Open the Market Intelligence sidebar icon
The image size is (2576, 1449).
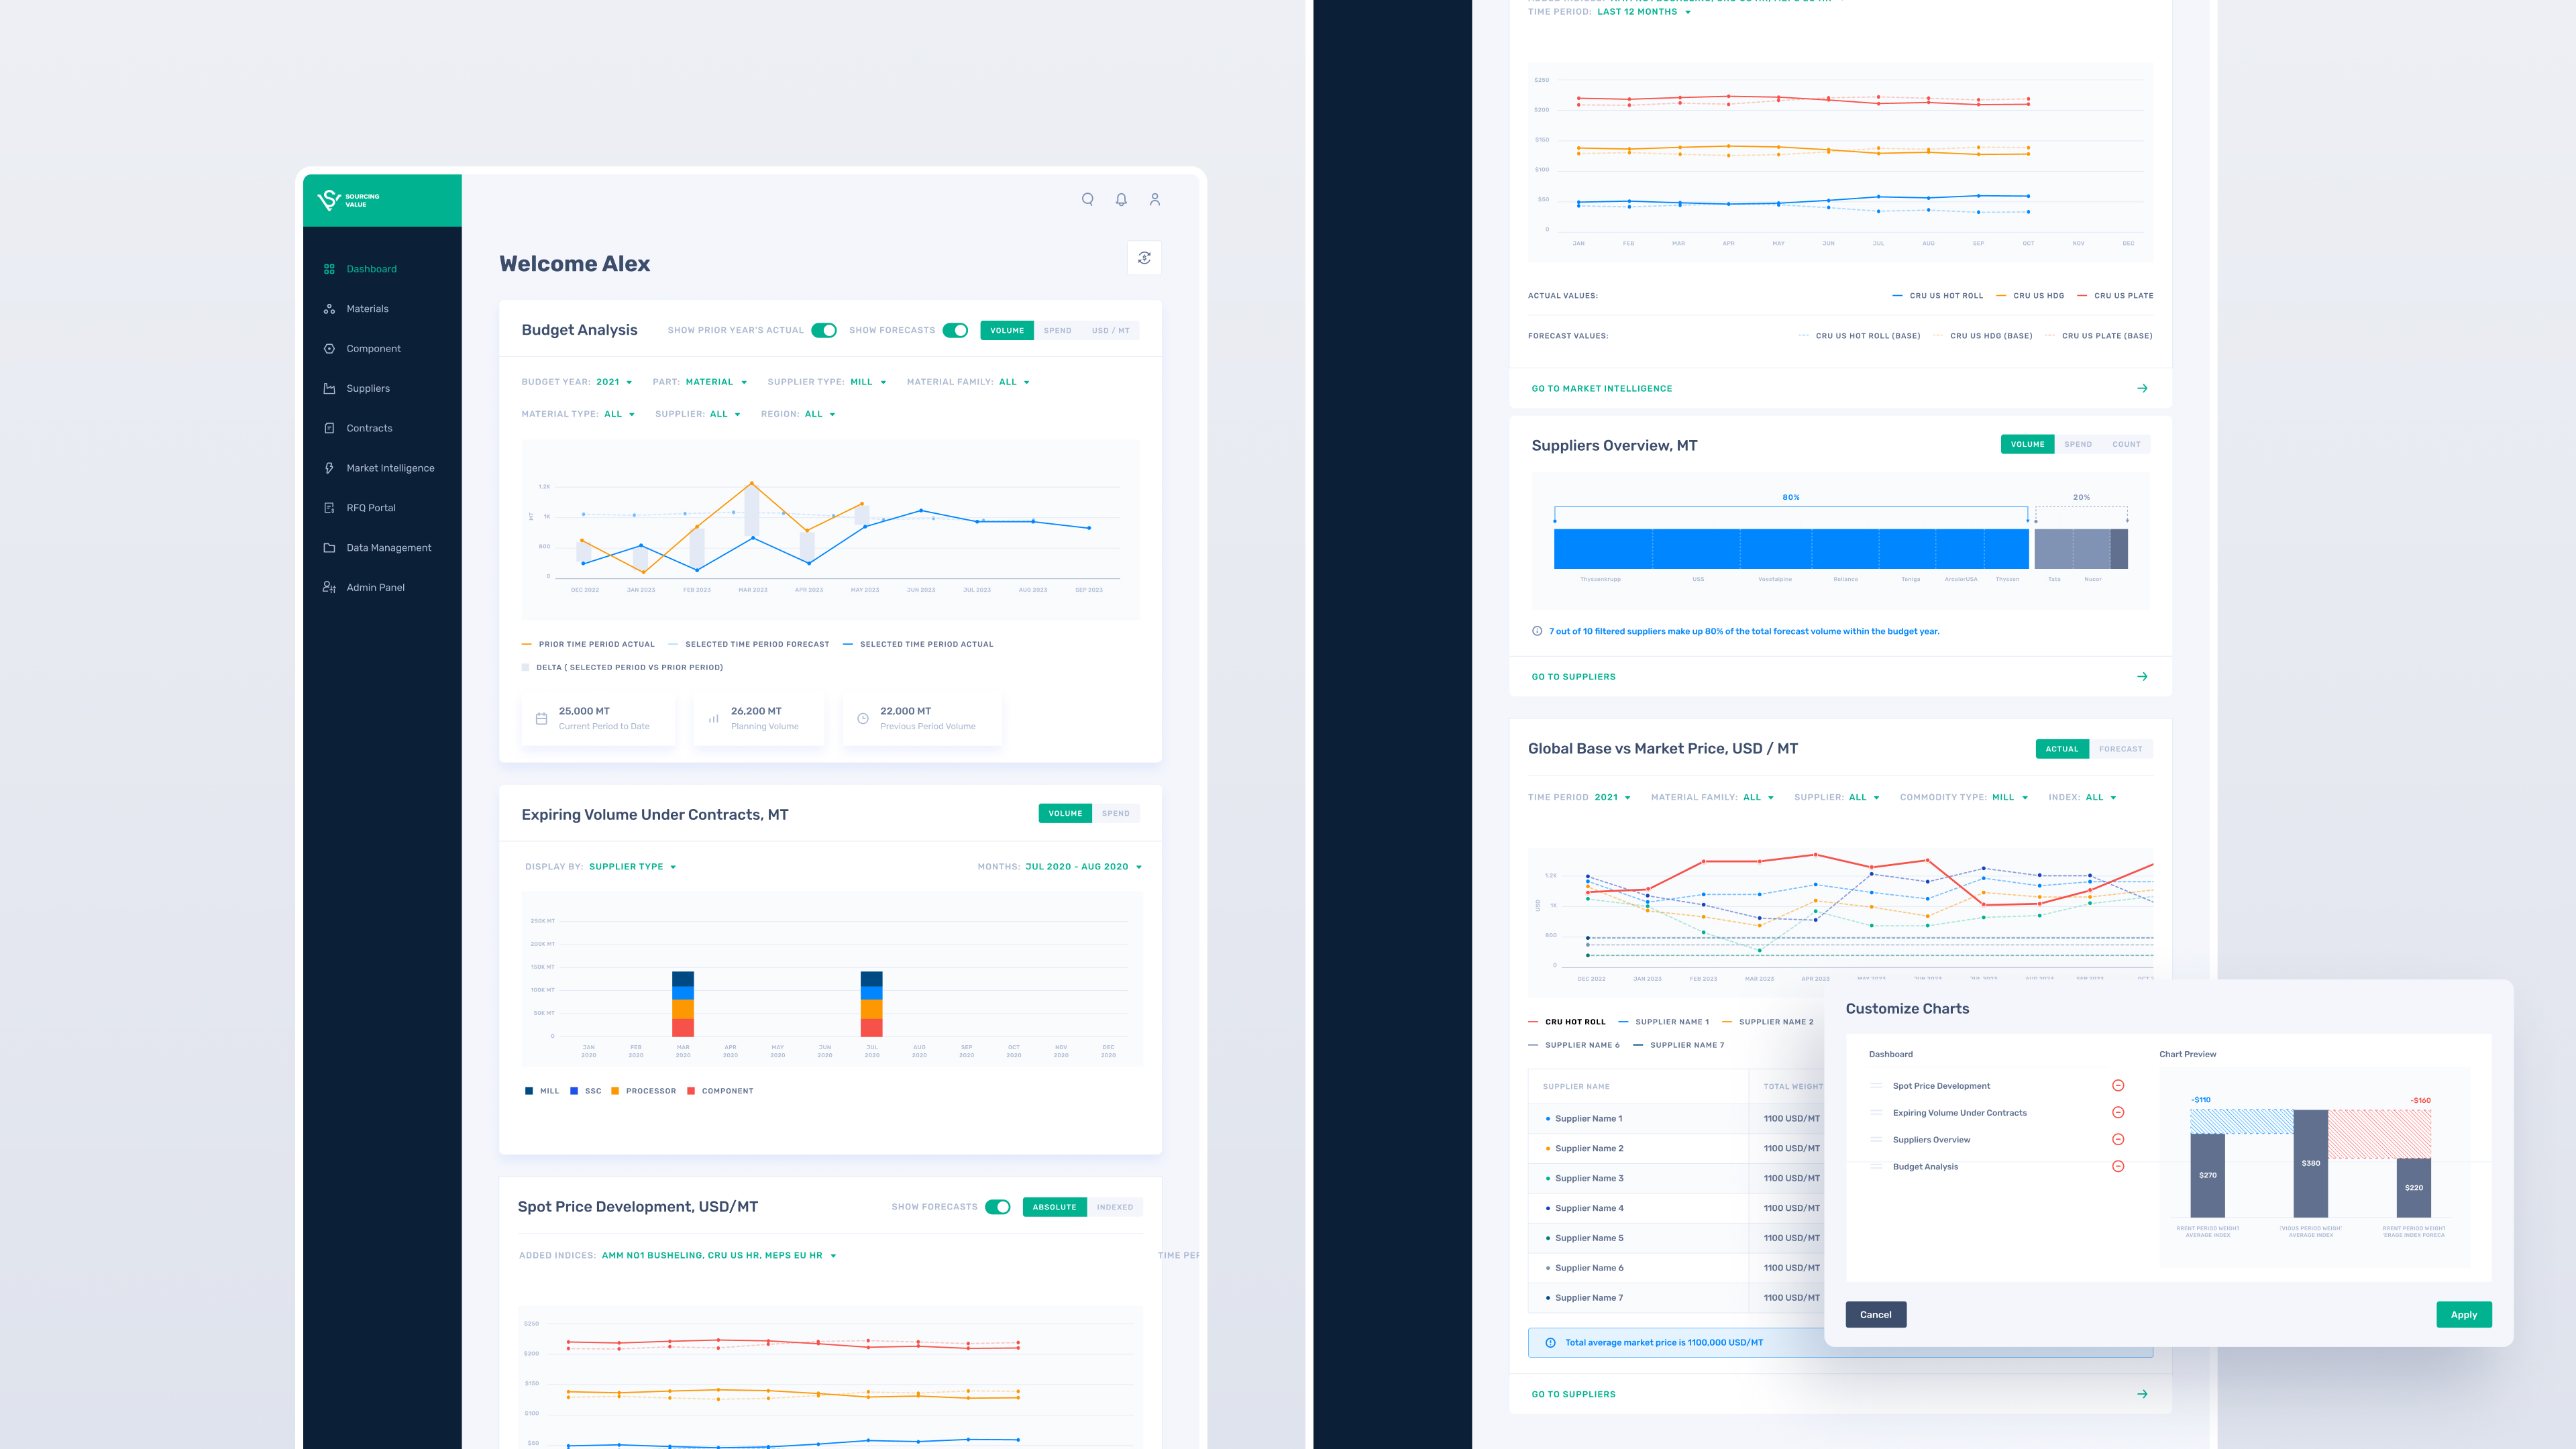click(329, 468)
